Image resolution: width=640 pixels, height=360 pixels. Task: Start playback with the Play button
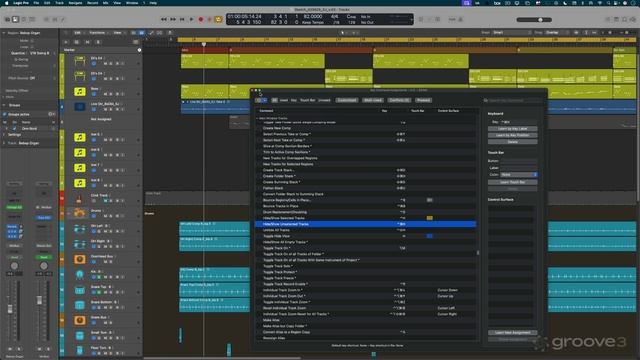[x=191, y=19]
